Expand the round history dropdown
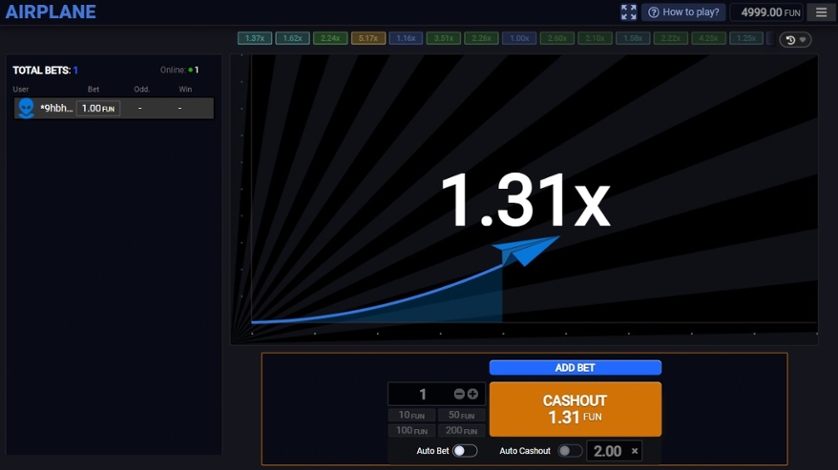 click(x=797, y=40)
